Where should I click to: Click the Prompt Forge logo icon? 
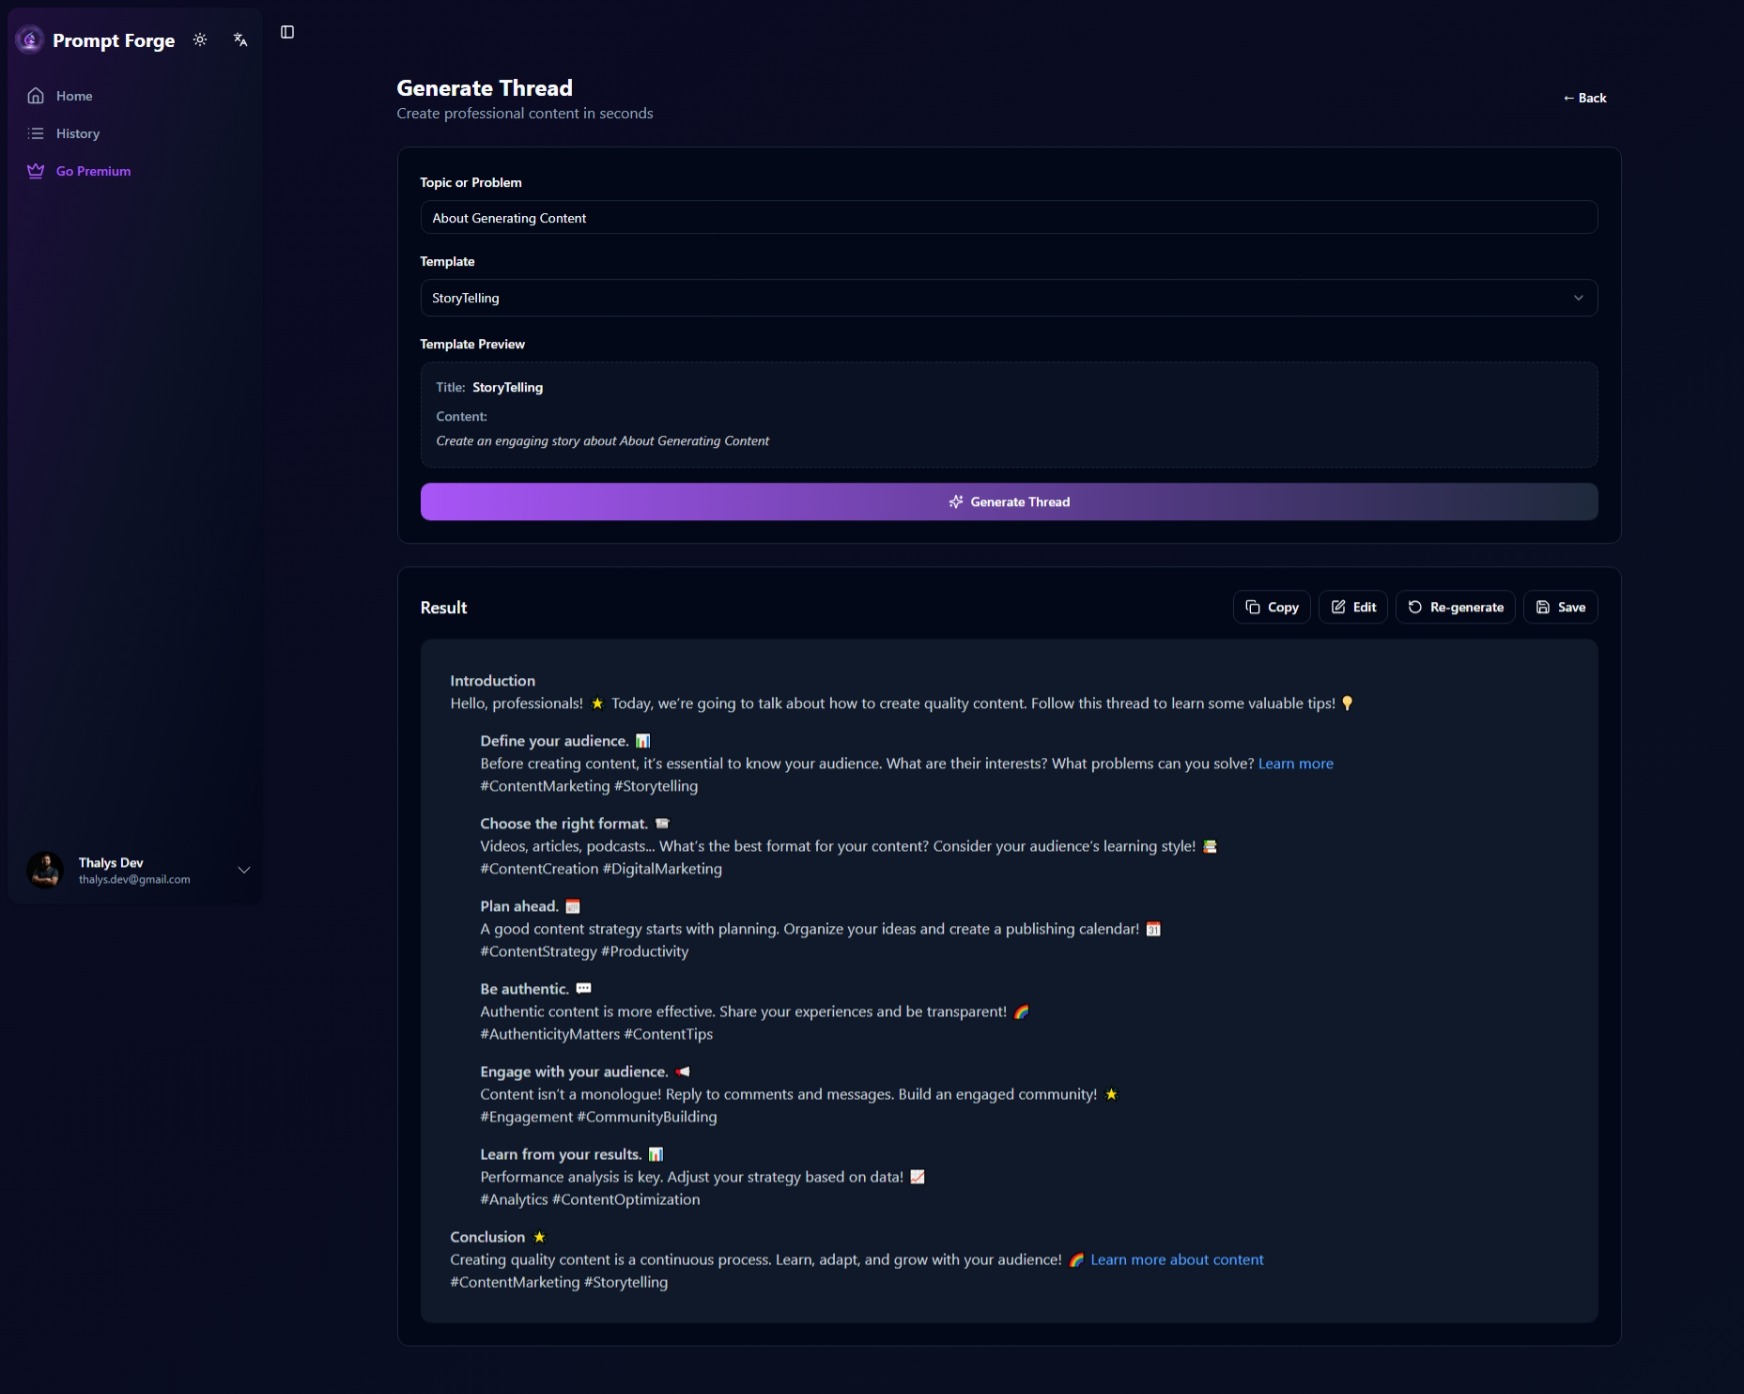click(x=29, y=39)
